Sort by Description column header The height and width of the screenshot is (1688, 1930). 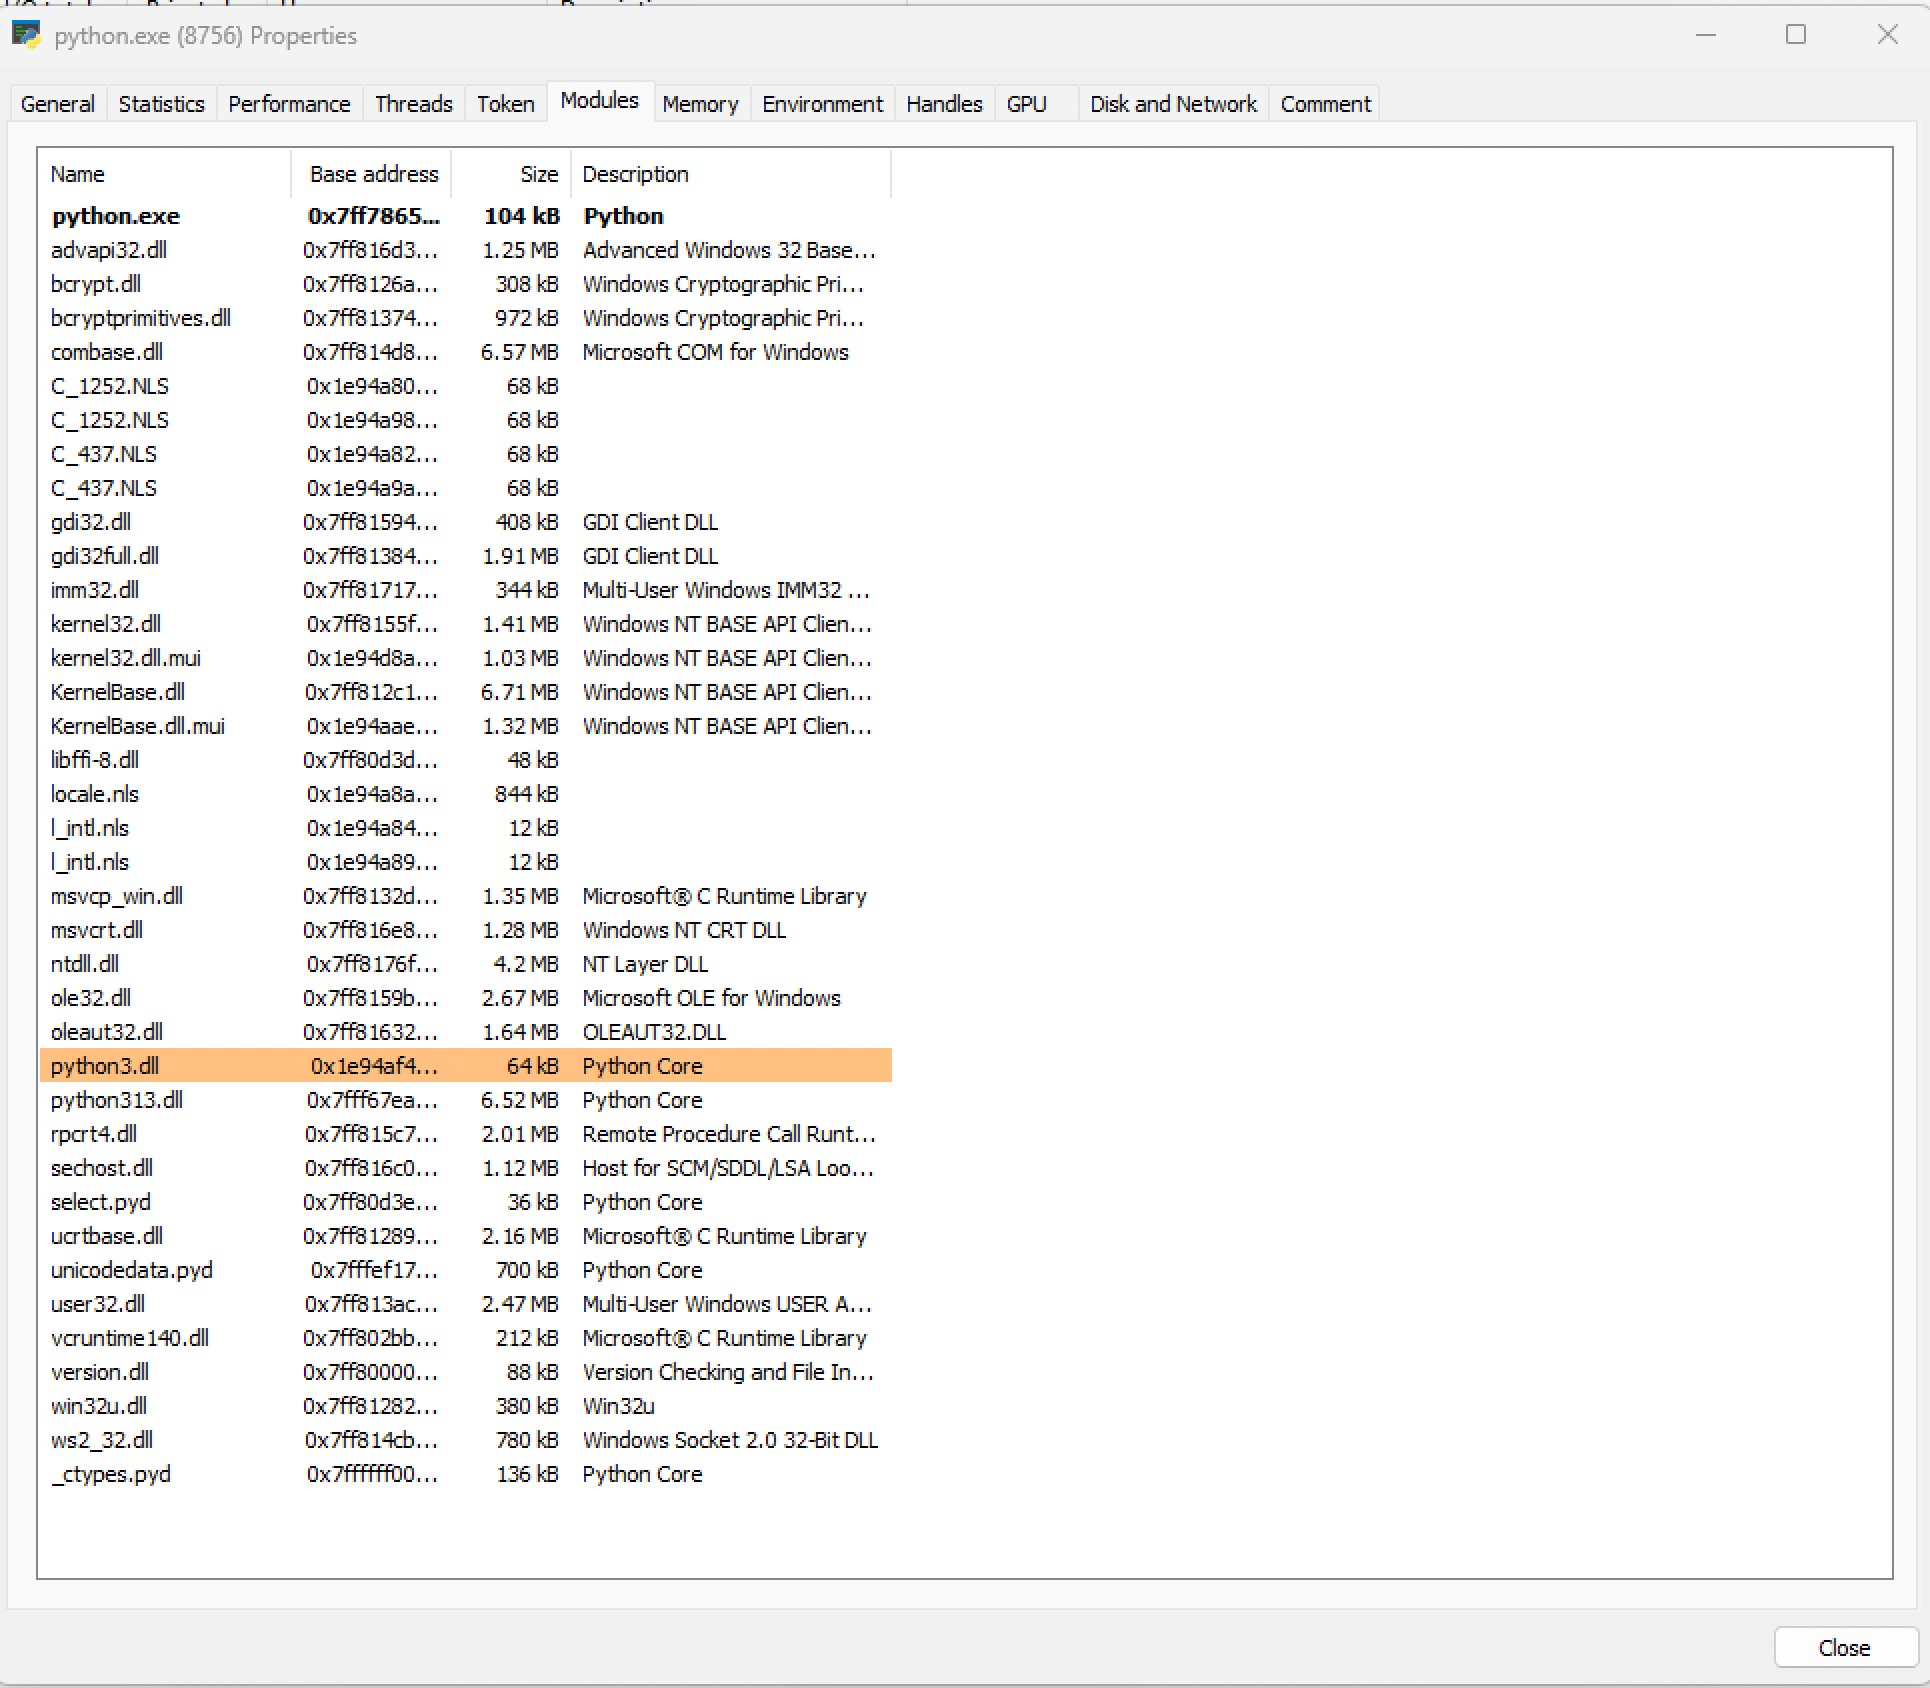(x=730, y=174)
